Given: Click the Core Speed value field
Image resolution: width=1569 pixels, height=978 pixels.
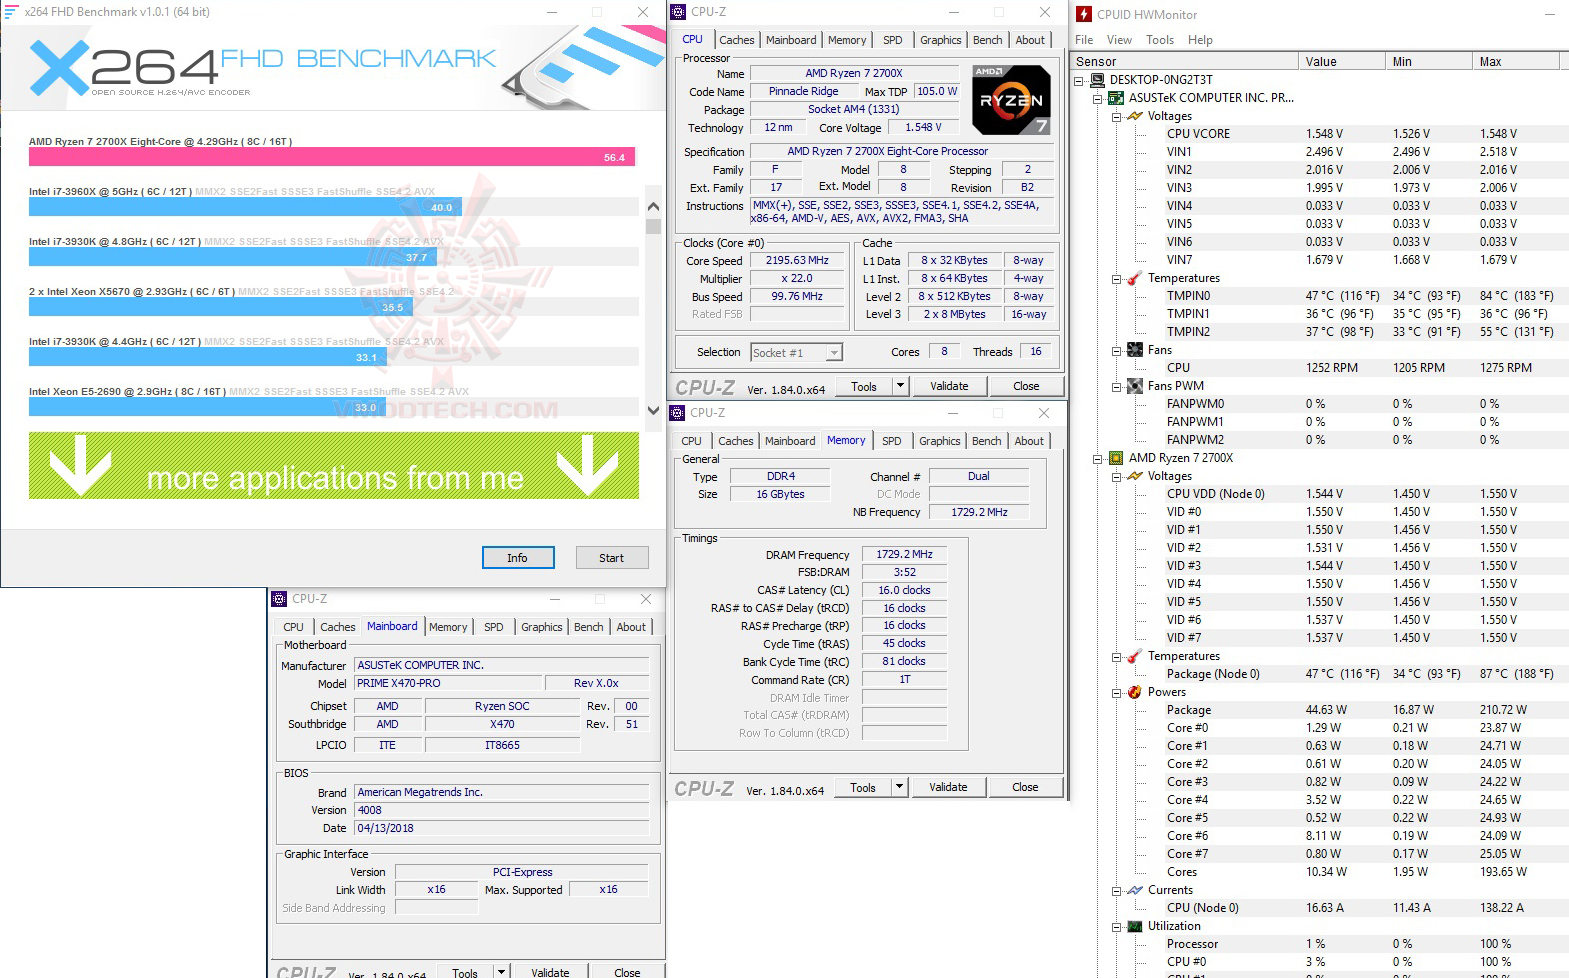Looking at the screenshot, I should (798, 261).
